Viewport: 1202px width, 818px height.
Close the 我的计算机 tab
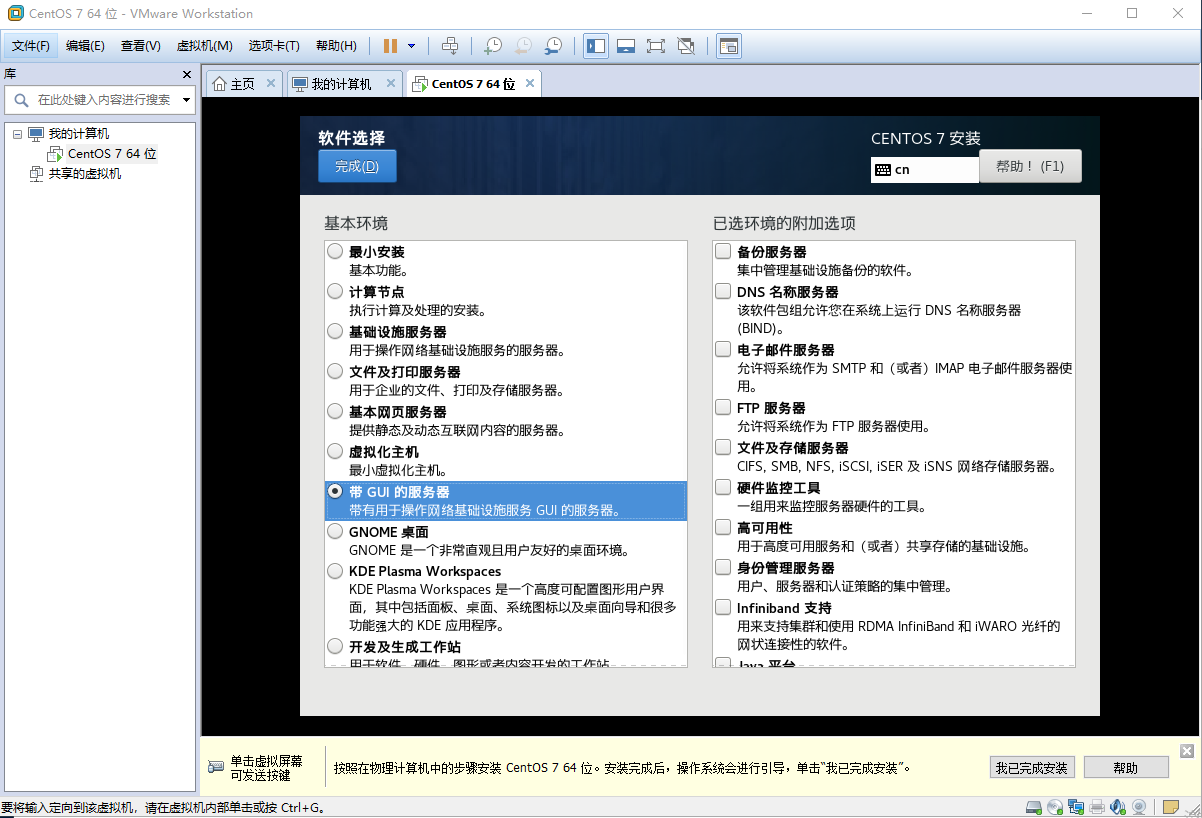391,84
